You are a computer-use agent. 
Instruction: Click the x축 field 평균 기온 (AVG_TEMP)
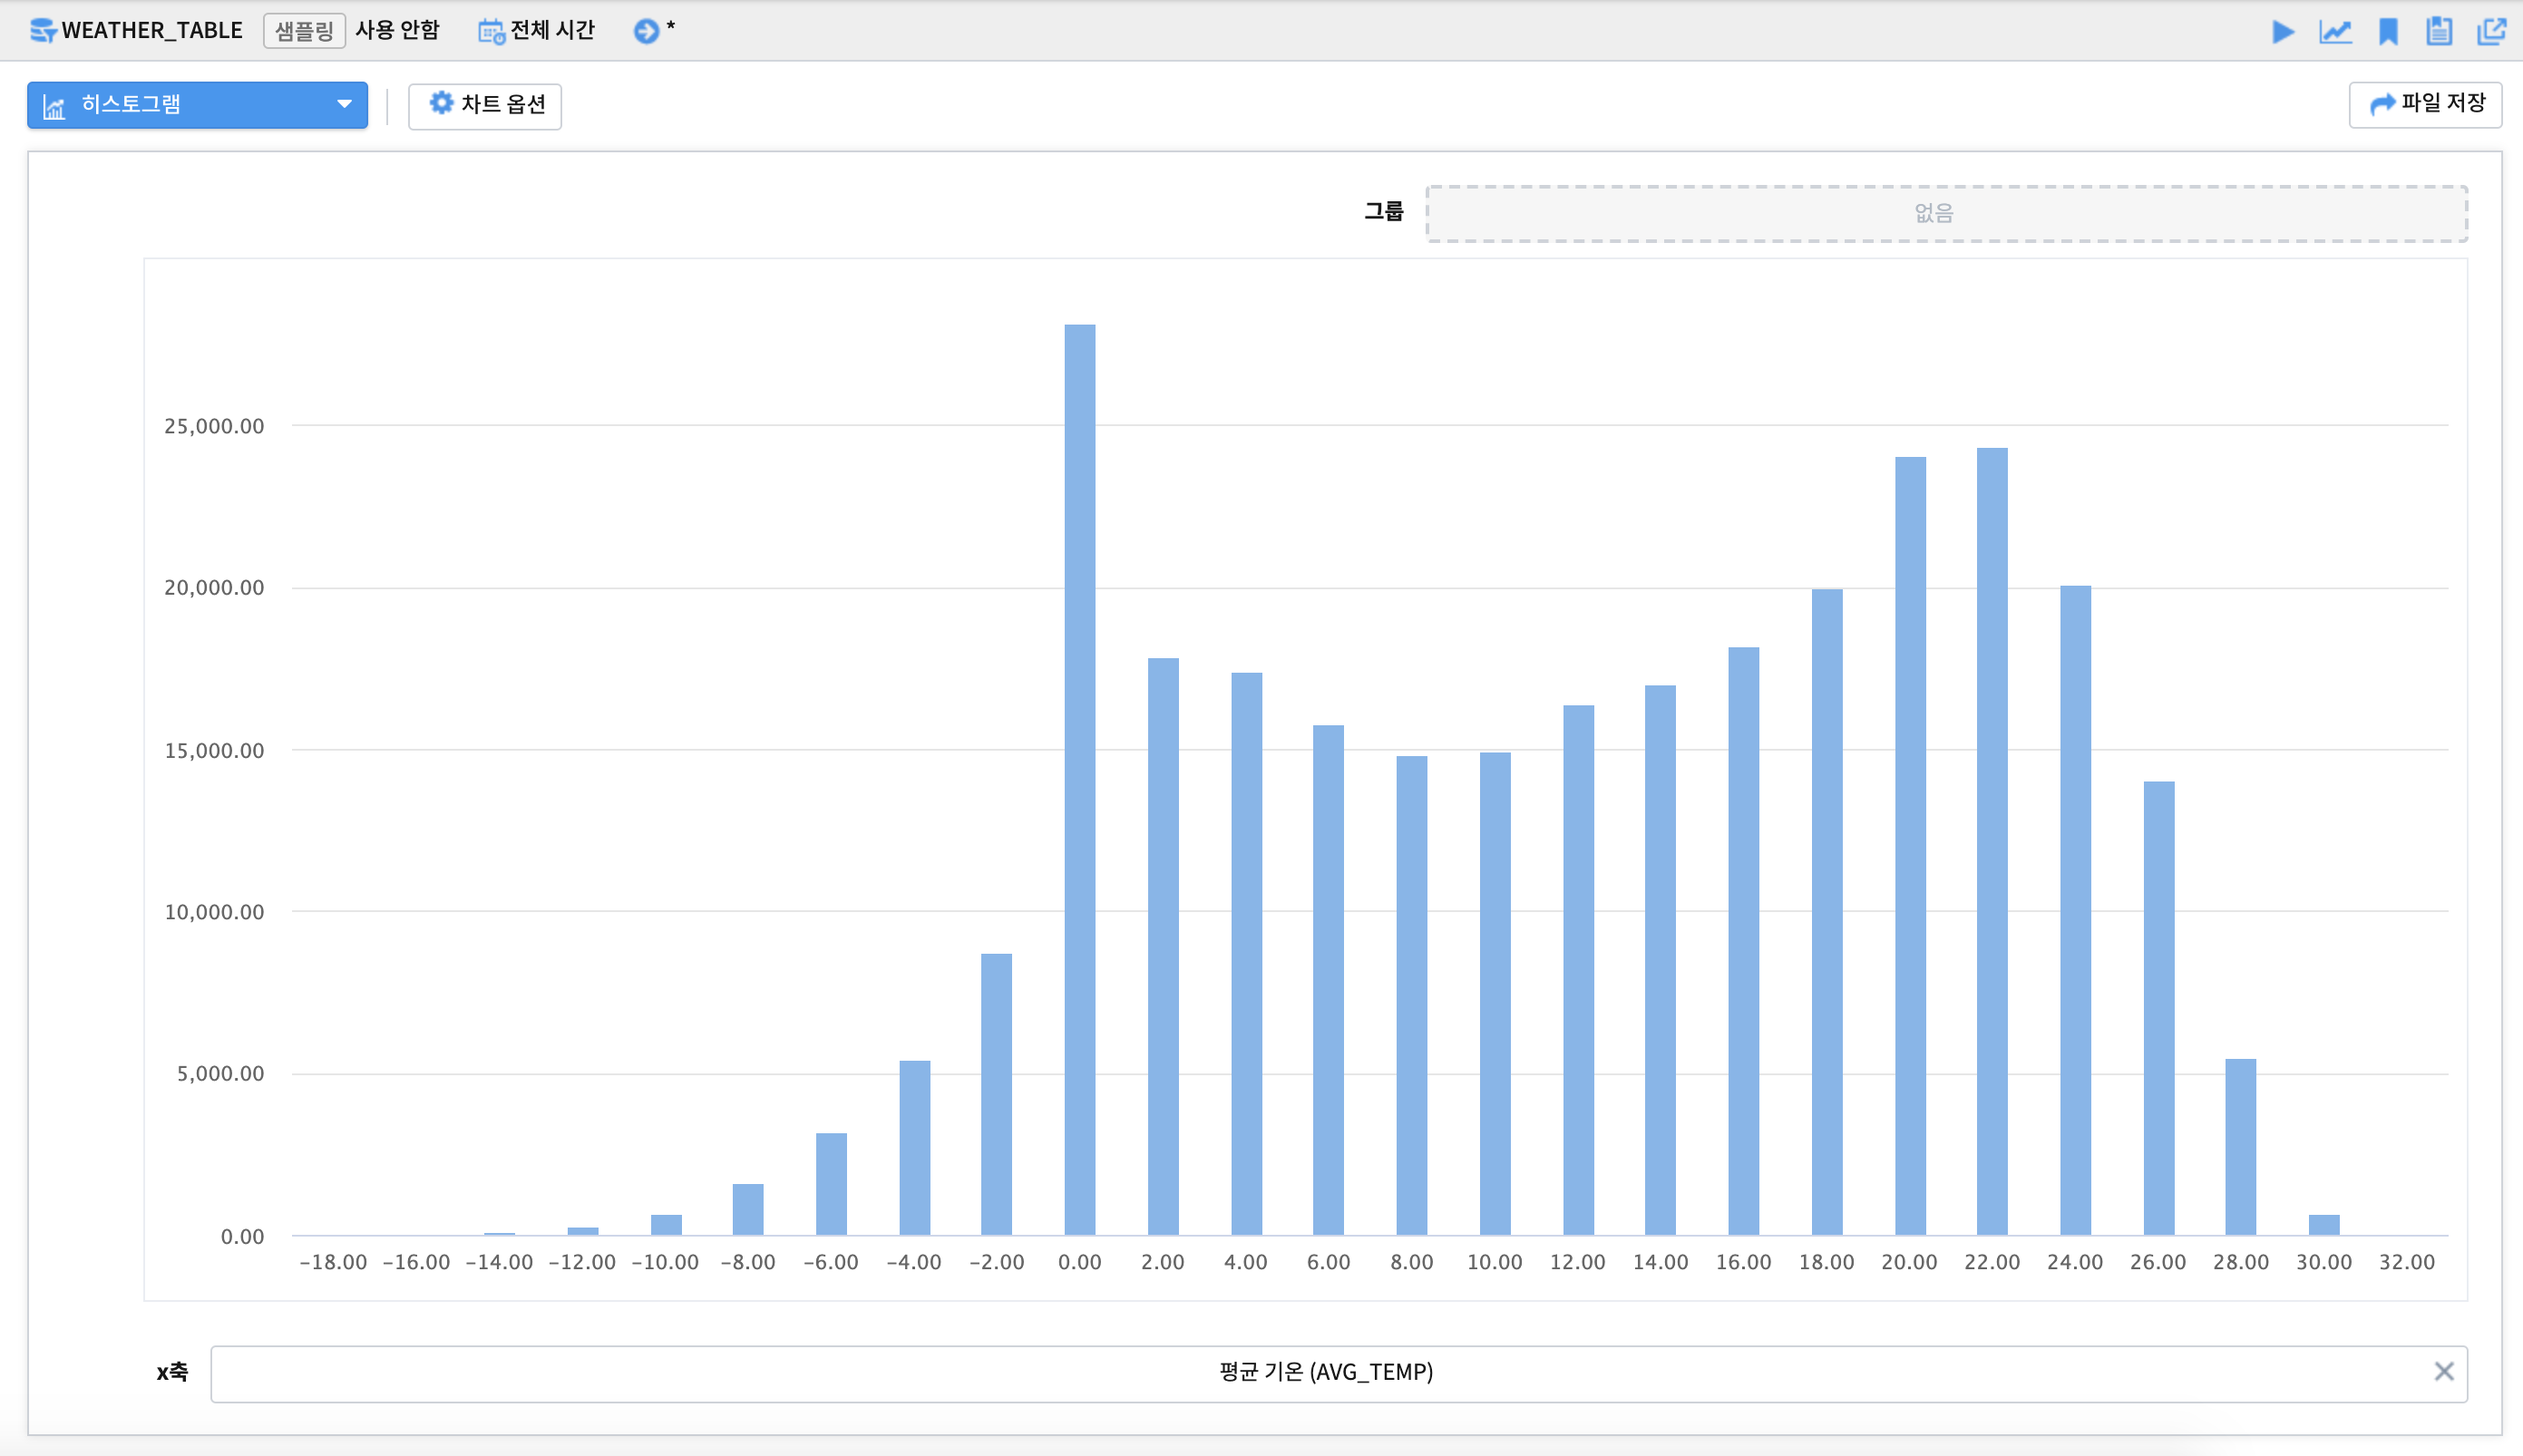coord(1338,1373)
